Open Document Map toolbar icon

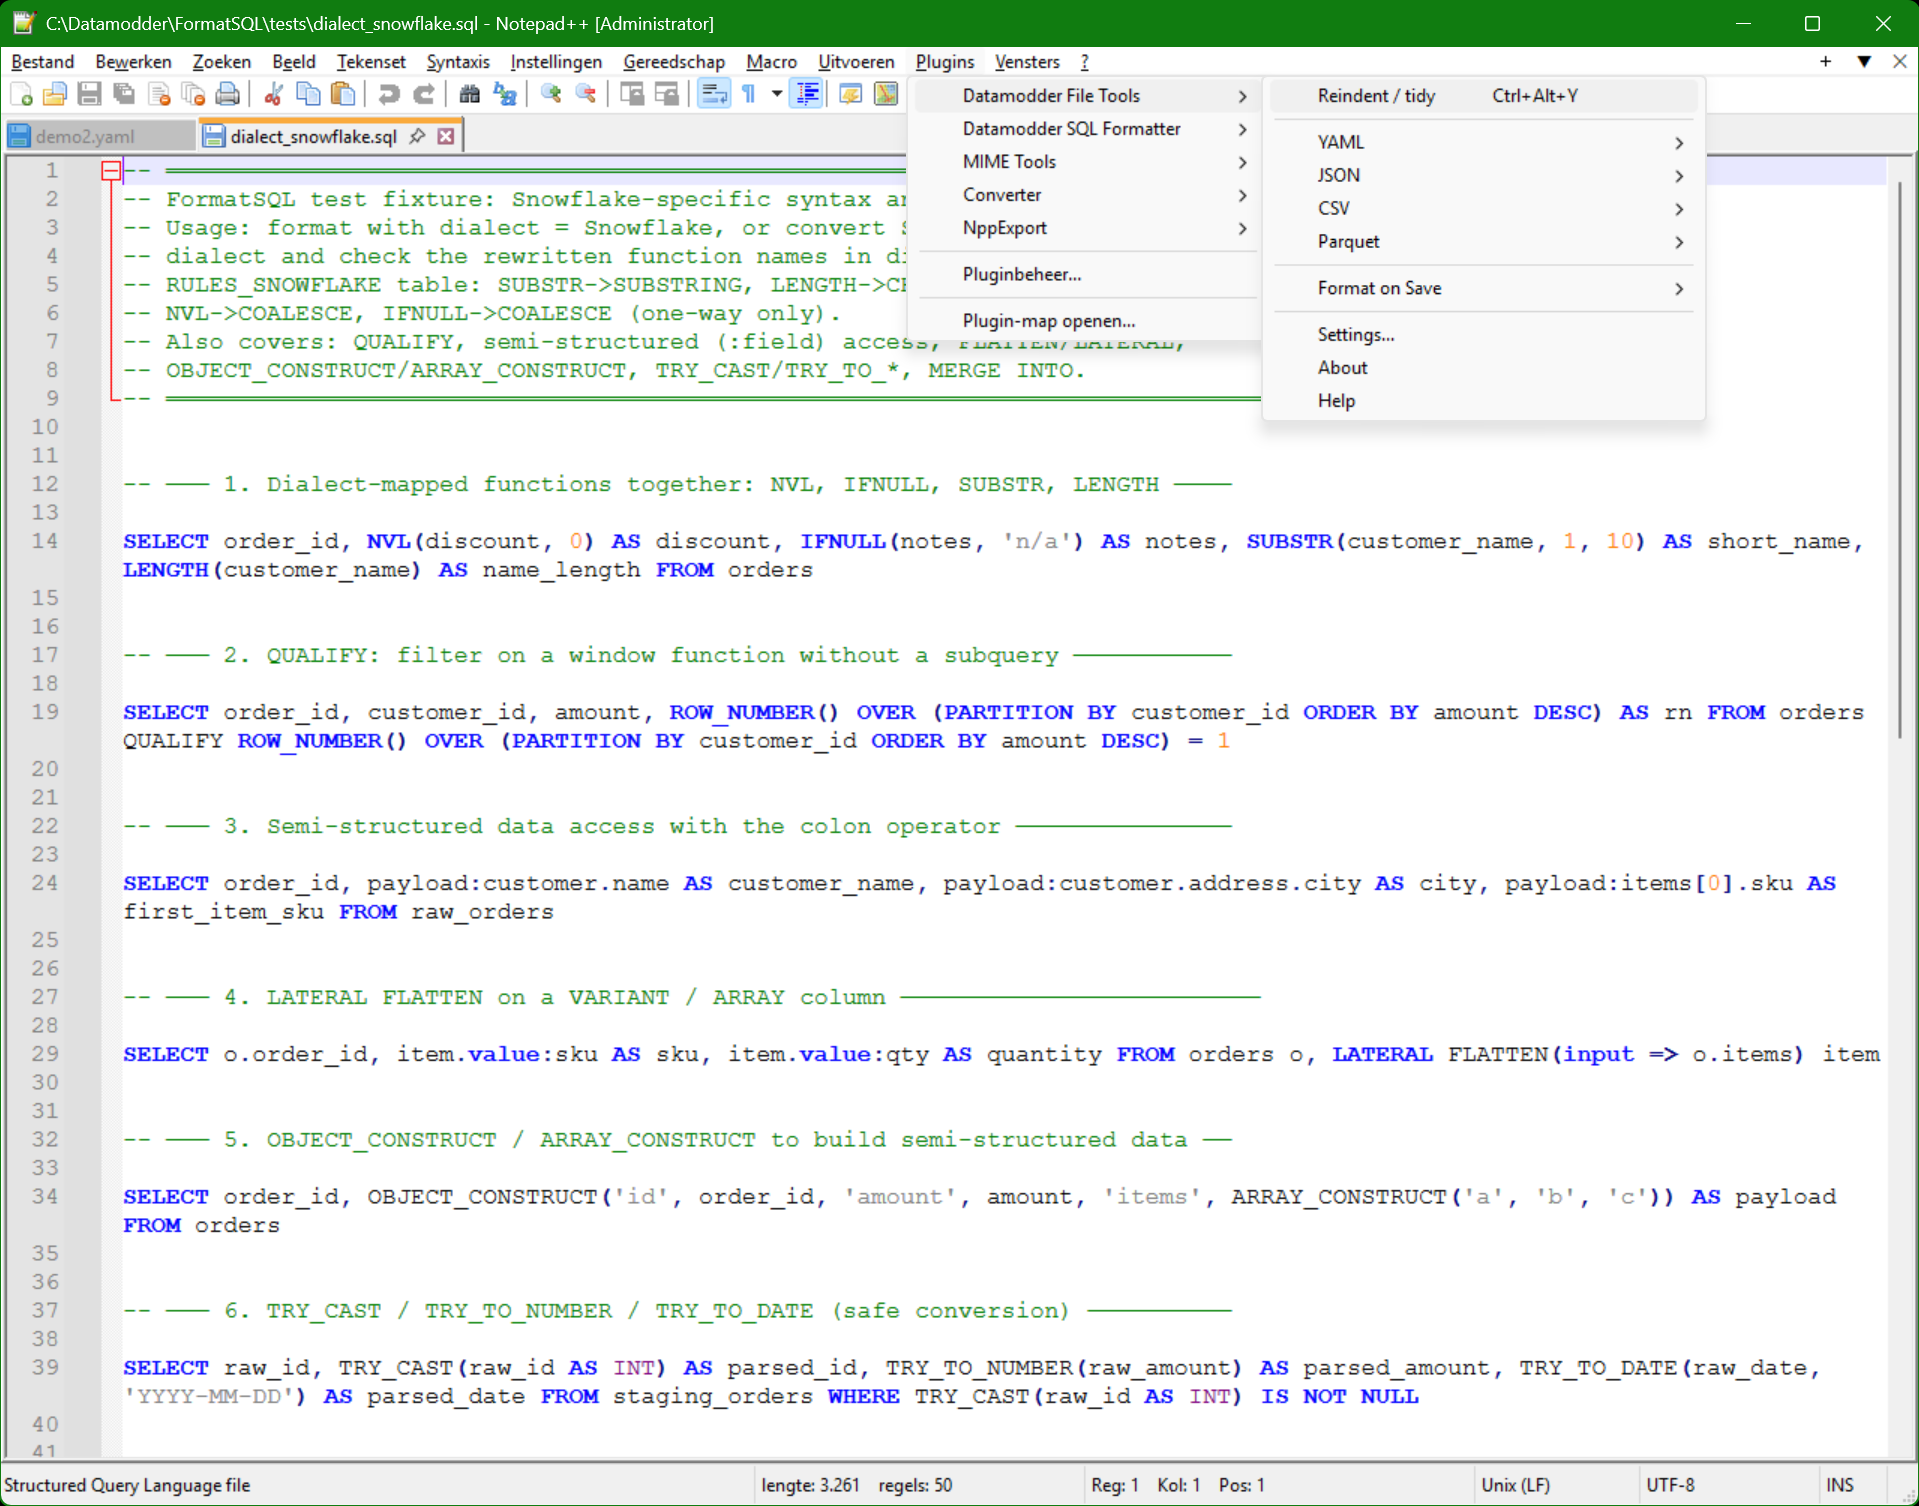pos(885,94)
